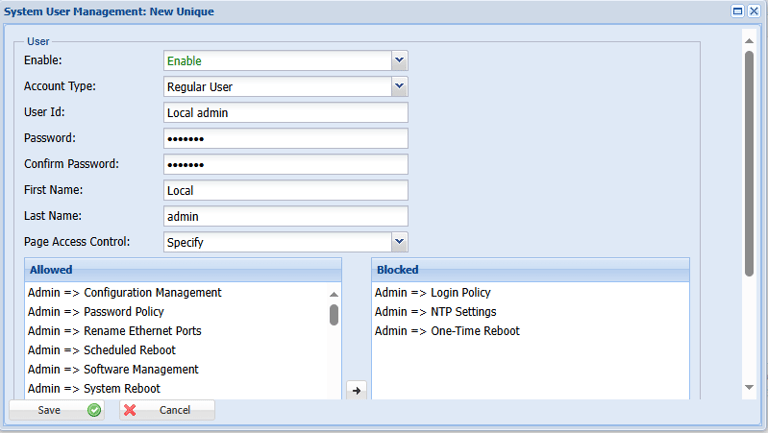
Task: Expand the Account Type dropdown
Action: pyautogui.click(x=399, y=87)
